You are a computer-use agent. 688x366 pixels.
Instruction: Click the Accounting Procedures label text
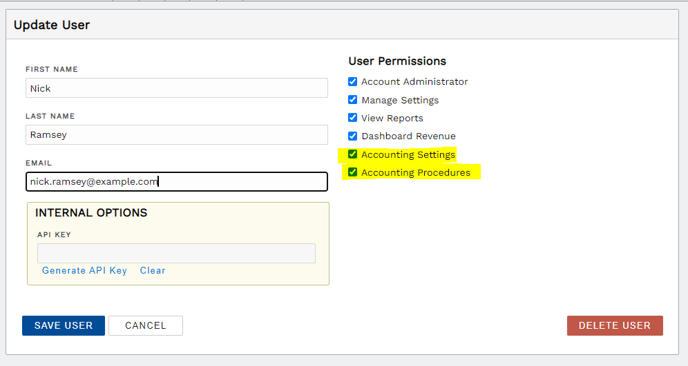click(x=416, y=172)
